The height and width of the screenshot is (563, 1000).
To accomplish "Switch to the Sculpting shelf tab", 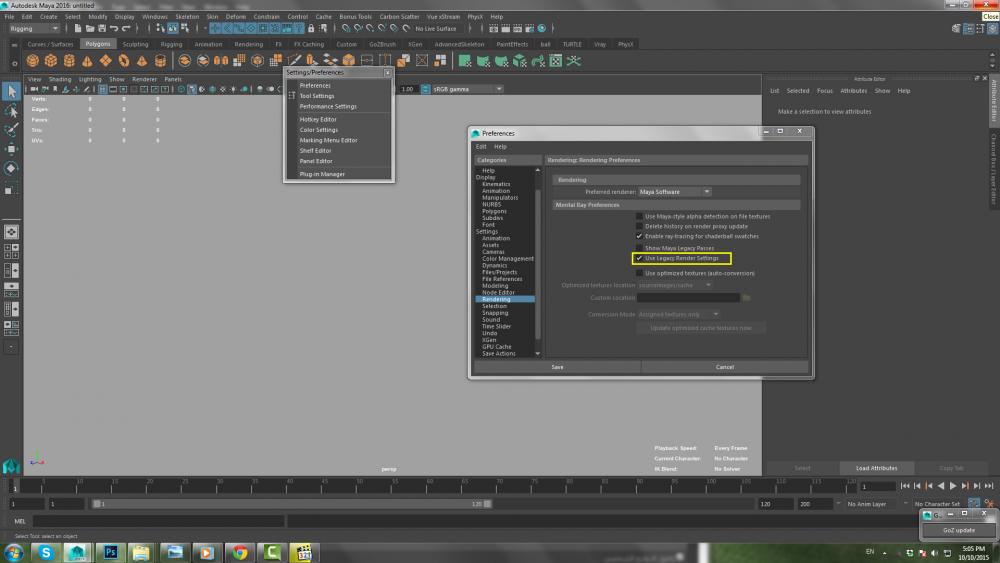I will pyautogui.click(x=135, y=44).
